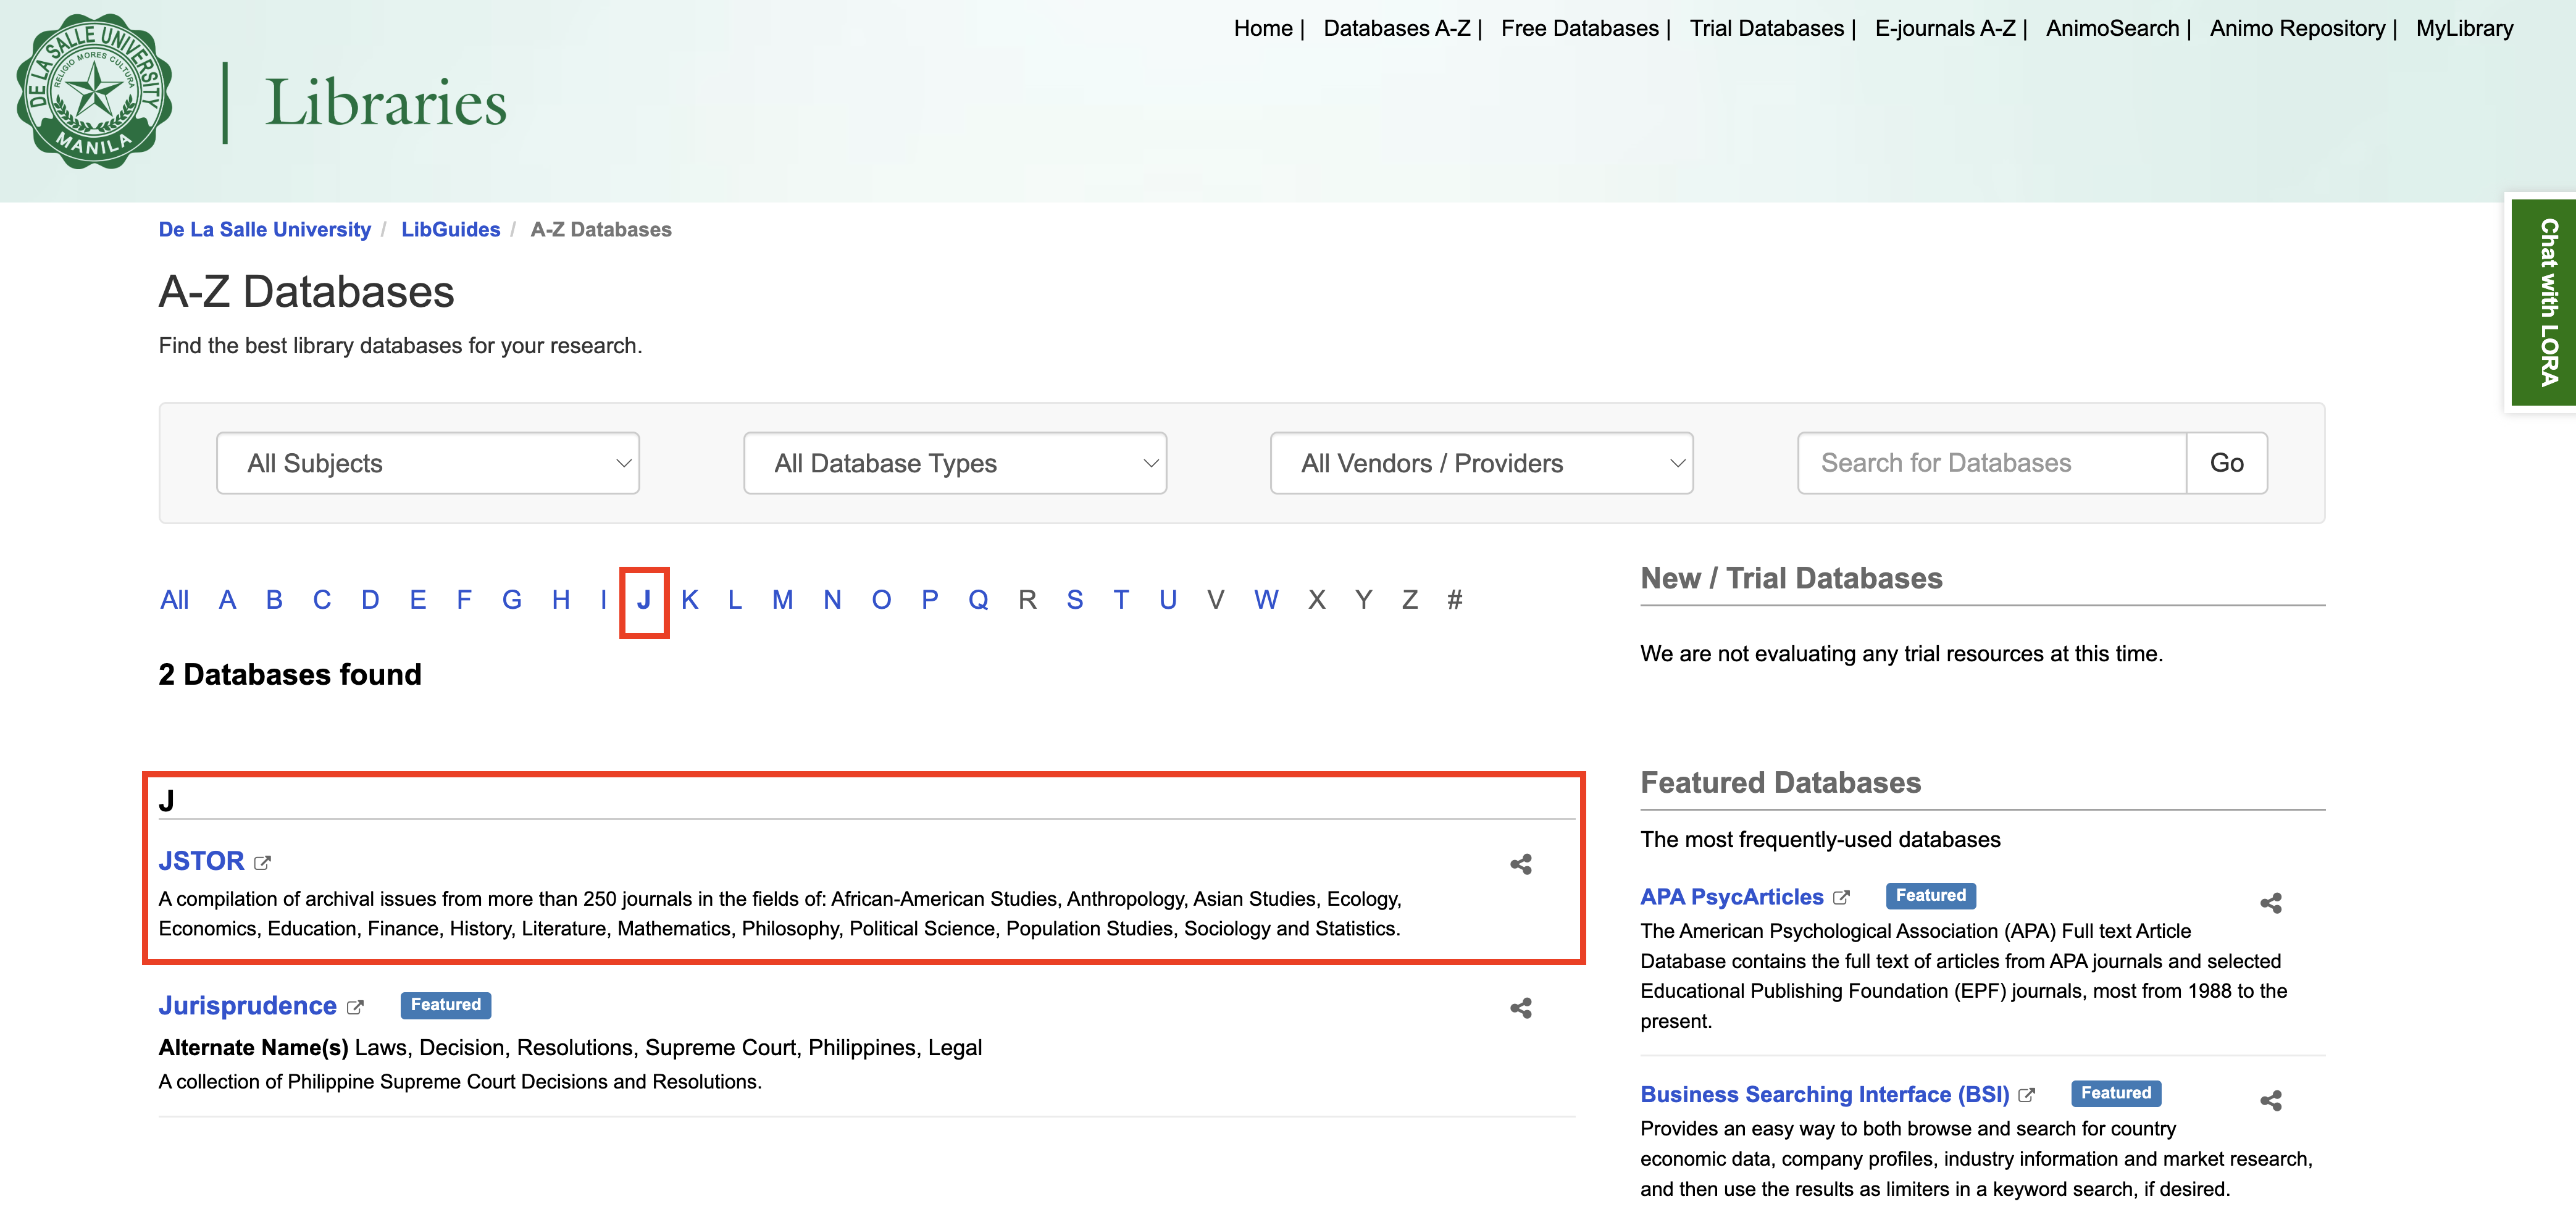
Task: Click LibGuides breadcrumb link
Action: [x=451, y=229]
